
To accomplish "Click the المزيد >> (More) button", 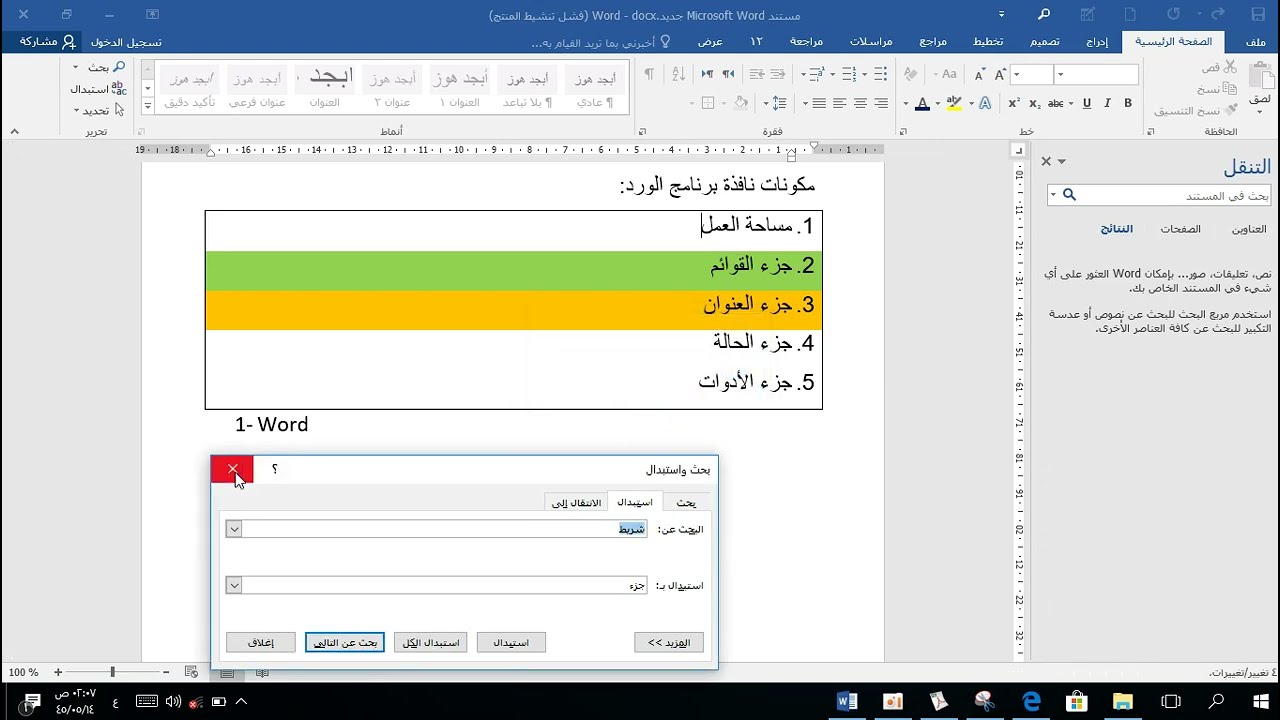I will tap(669, 642).
